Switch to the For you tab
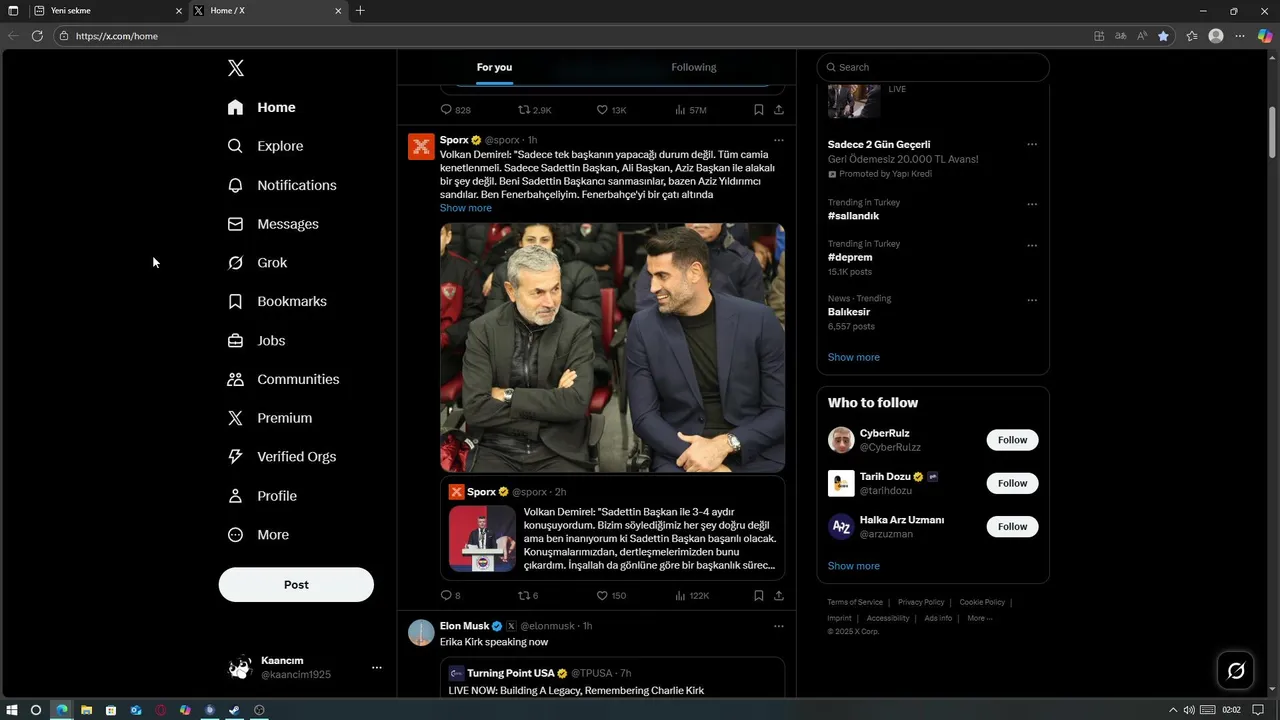1280x720 pixels. pos(494,67)
